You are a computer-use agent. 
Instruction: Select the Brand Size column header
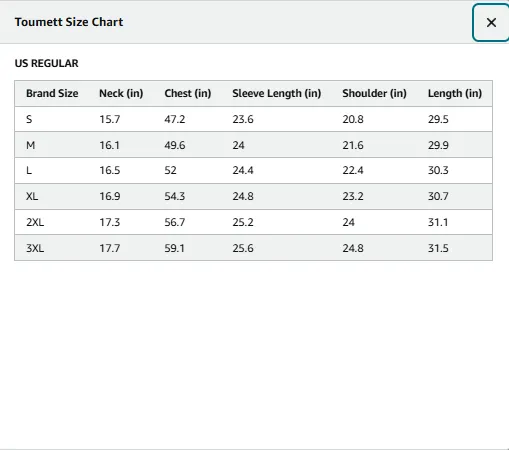click(x=52, y=93)
